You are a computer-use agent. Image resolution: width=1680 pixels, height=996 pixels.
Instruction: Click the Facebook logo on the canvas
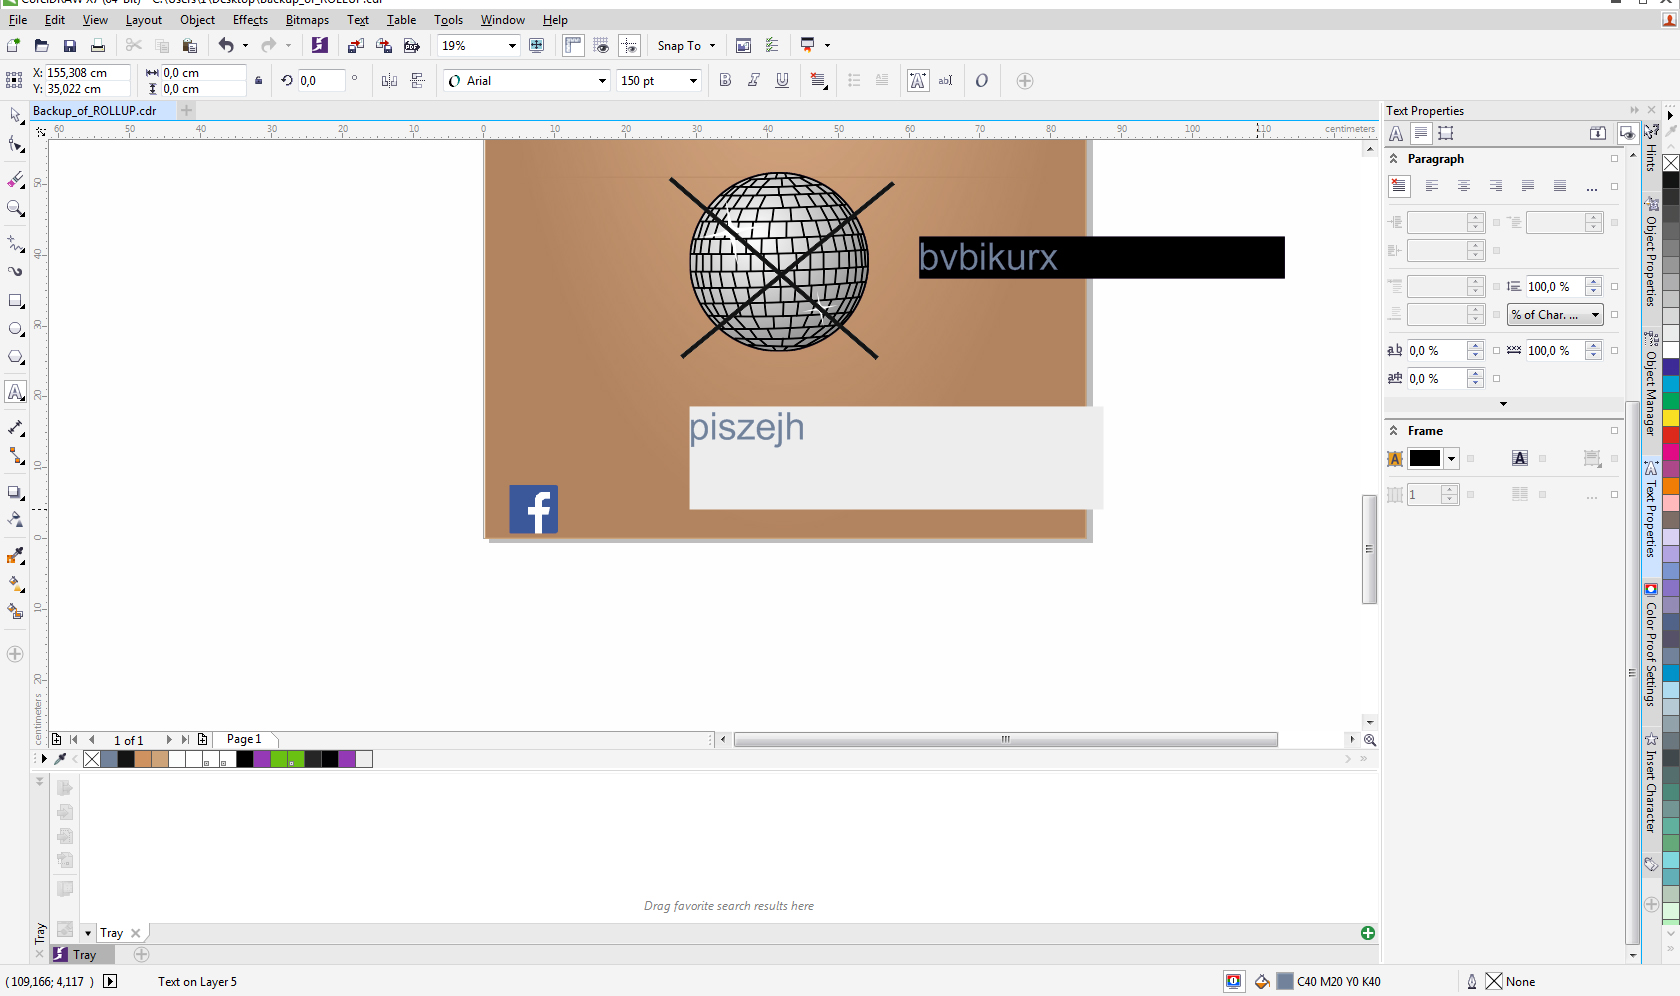533,509
